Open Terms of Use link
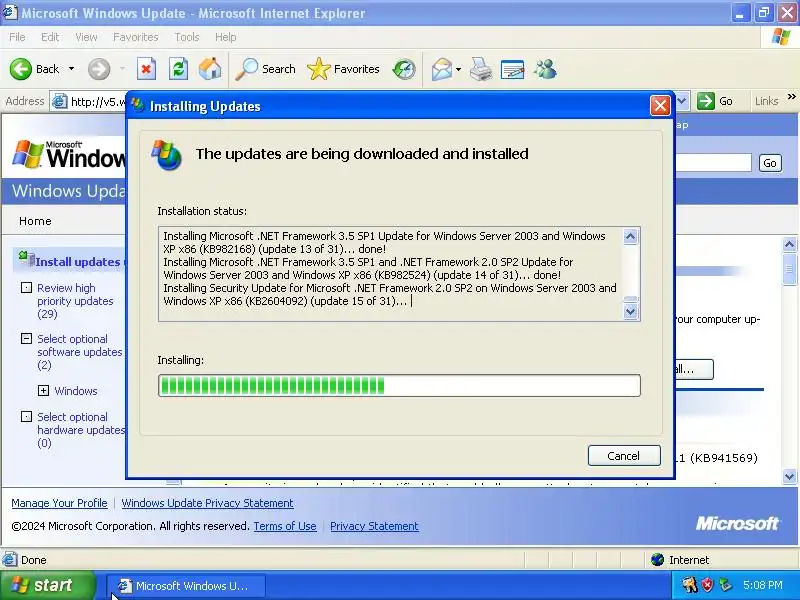This screenshot has height=600, width=800. [285, 526]
